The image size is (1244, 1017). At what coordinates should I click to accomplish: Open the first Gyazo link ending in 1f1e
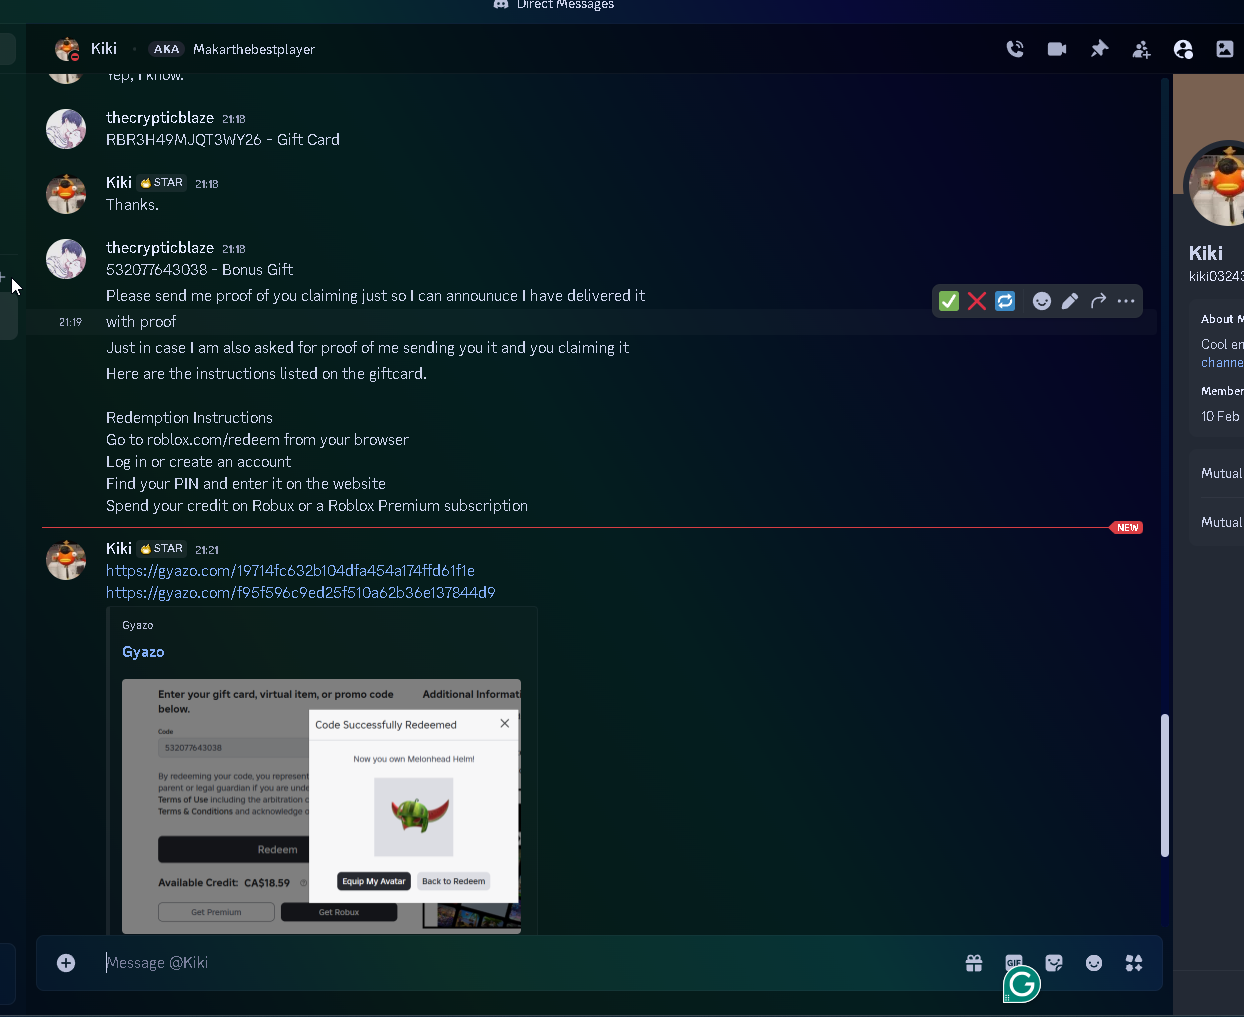(x=290, y=571)
